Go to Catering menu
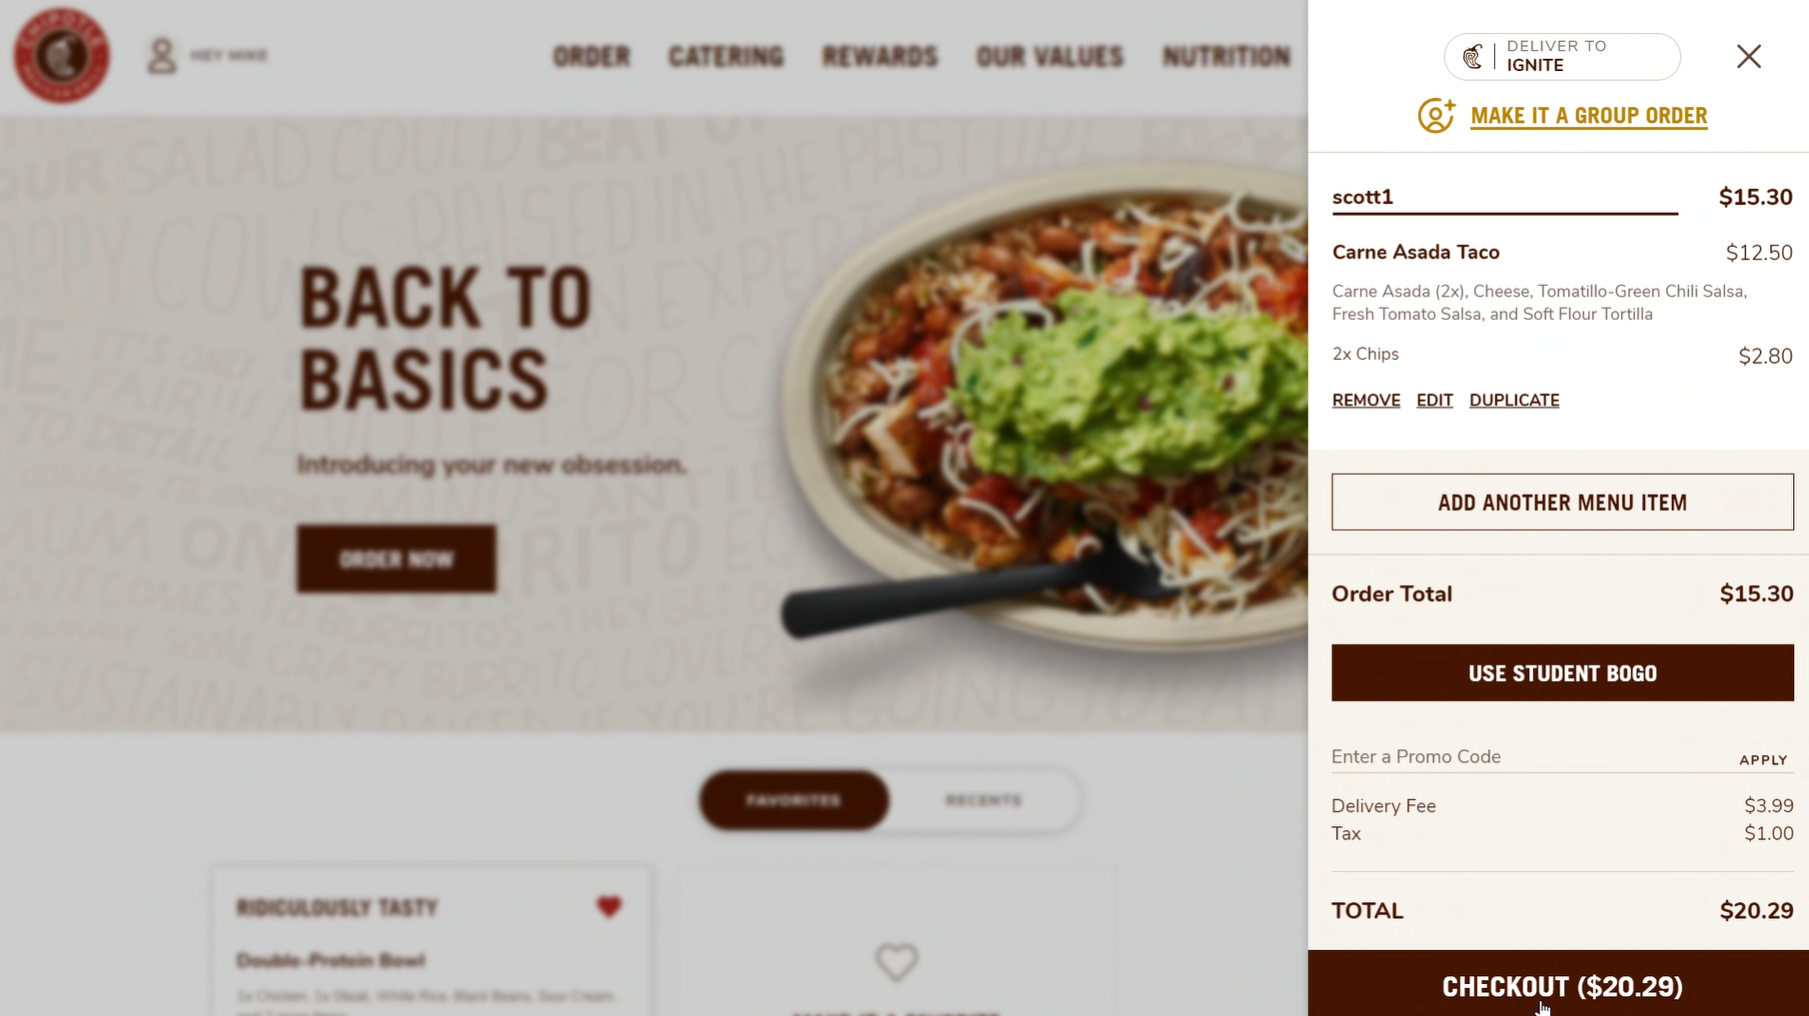The height and width of the screenshot is (1016, 1809). 726,57
